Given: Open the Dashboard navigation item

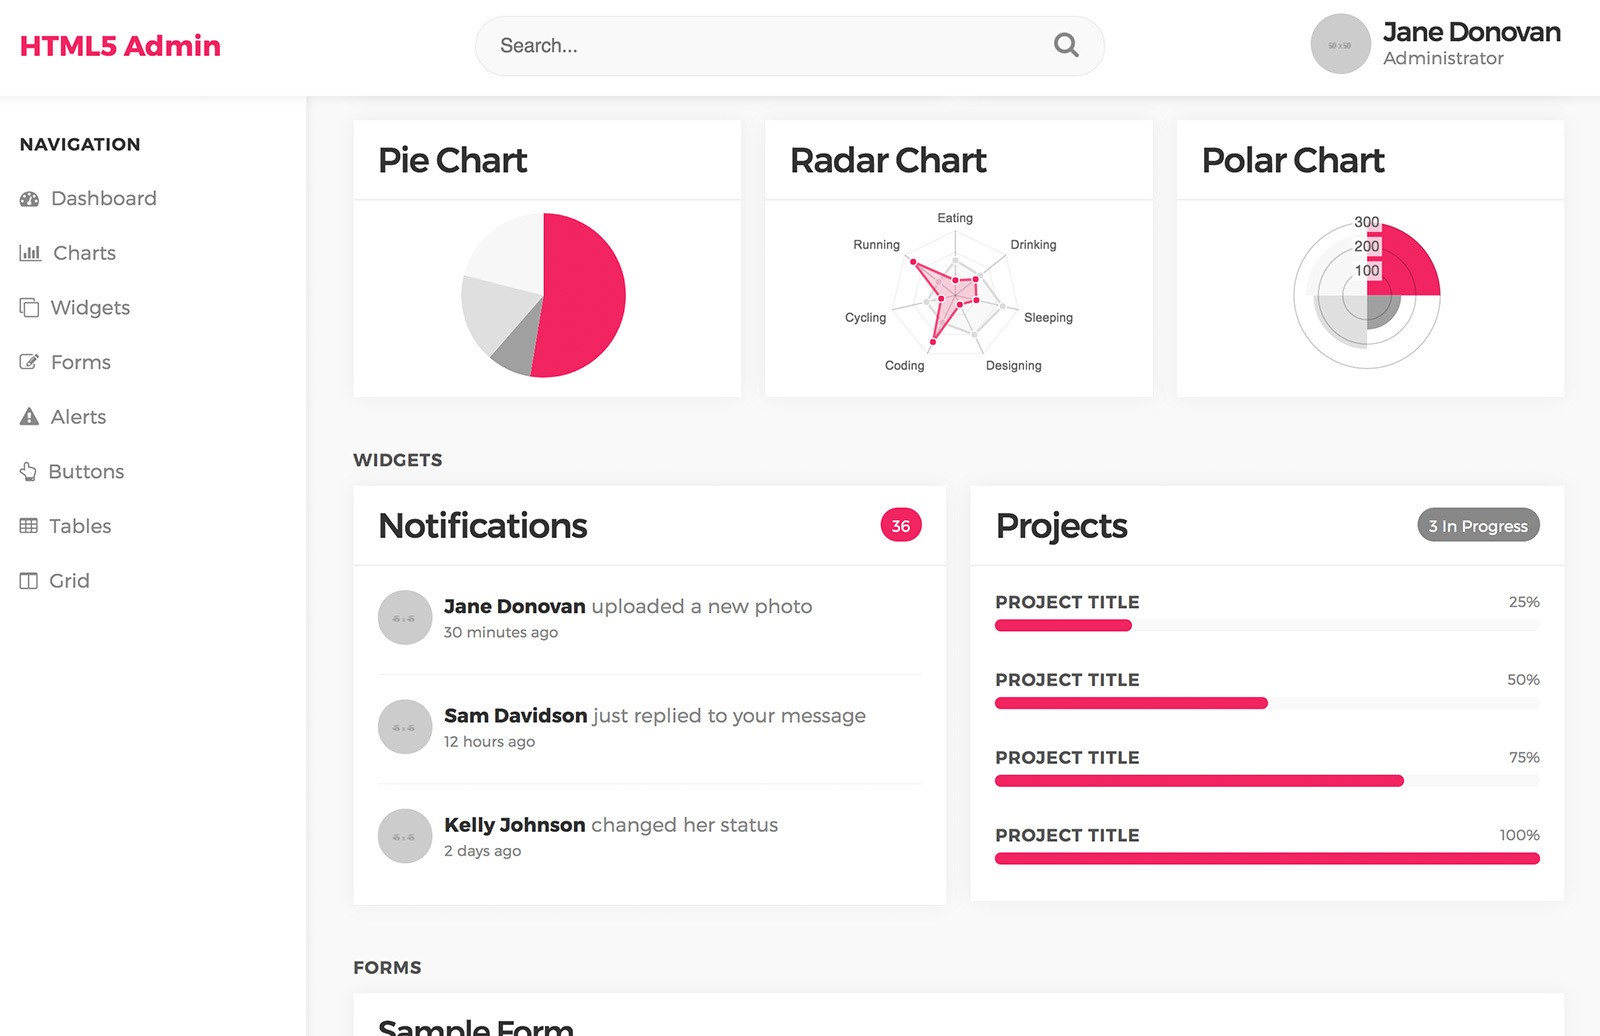Looking at the screenshot, I should (x=103, y=199).
